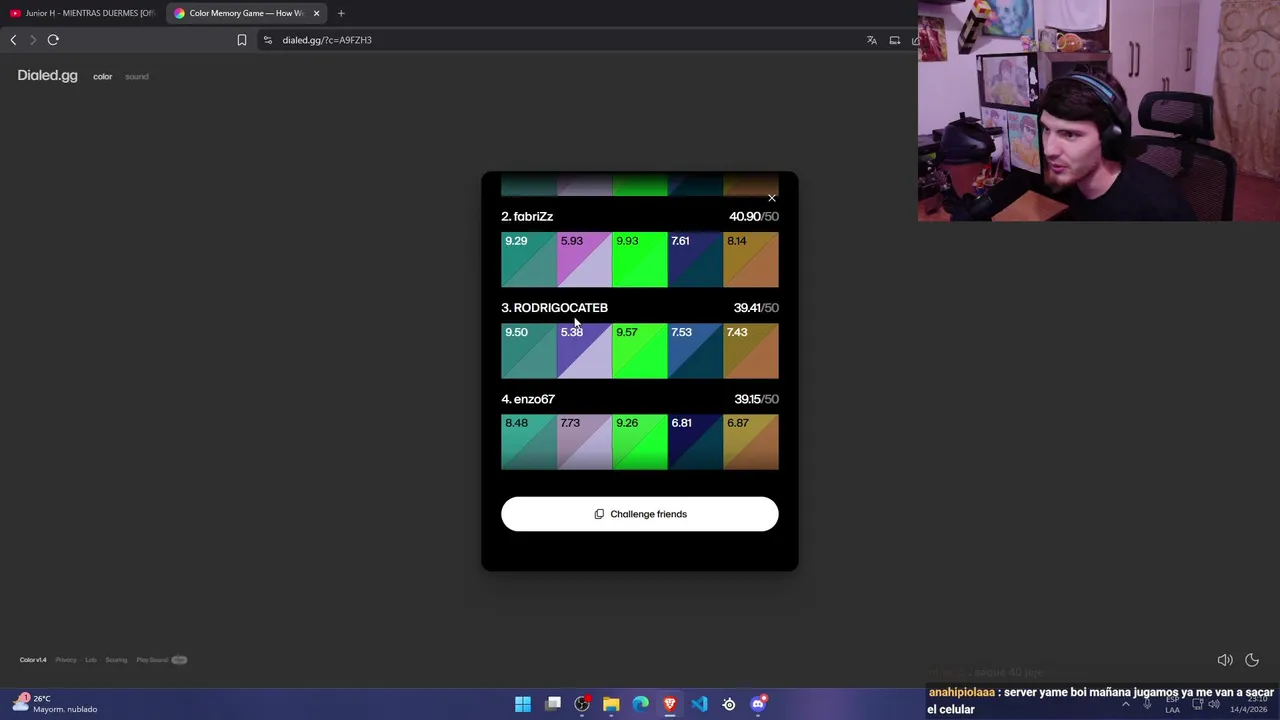Select fabriZz's 5.93 purple swatch
1280x720 pixels.
coord(584,260)
